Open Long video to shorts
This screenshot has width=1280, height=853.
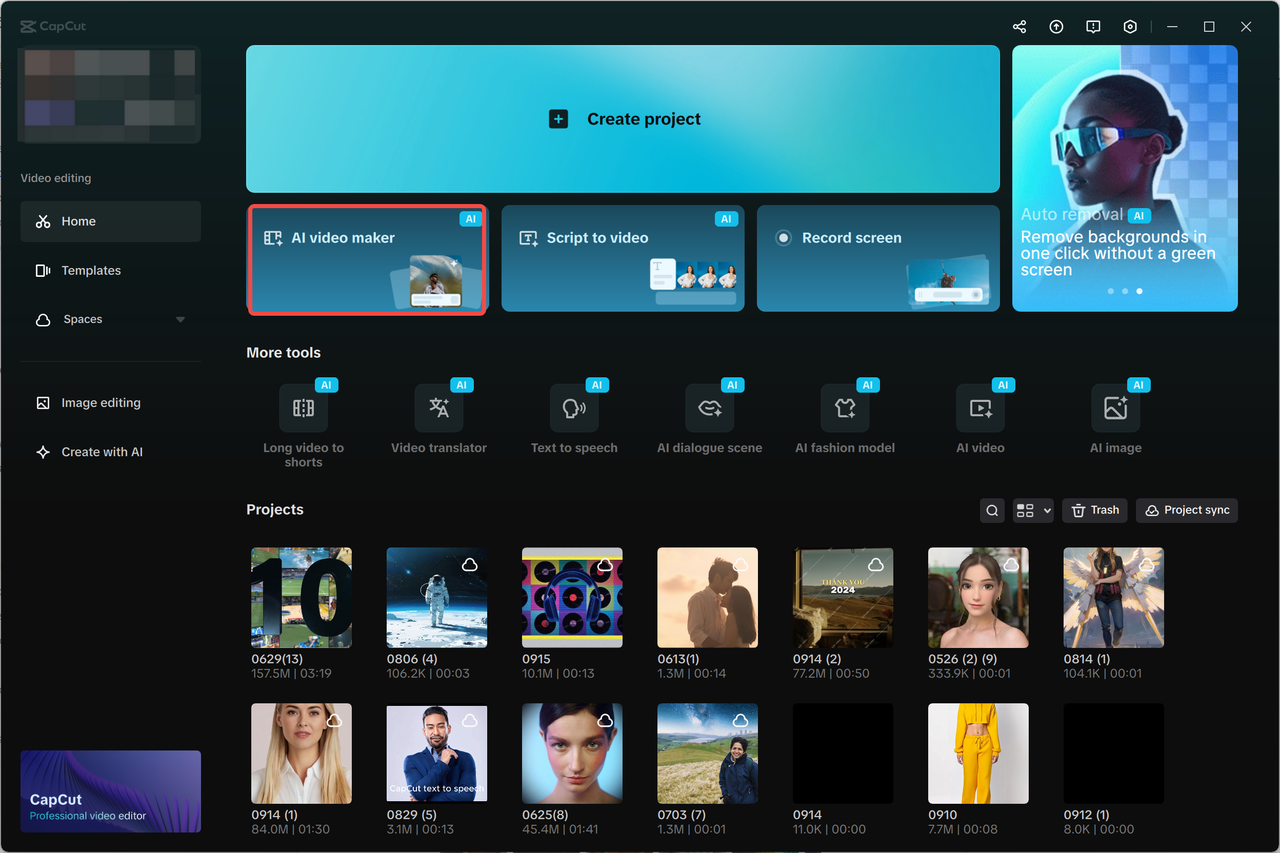304,408
